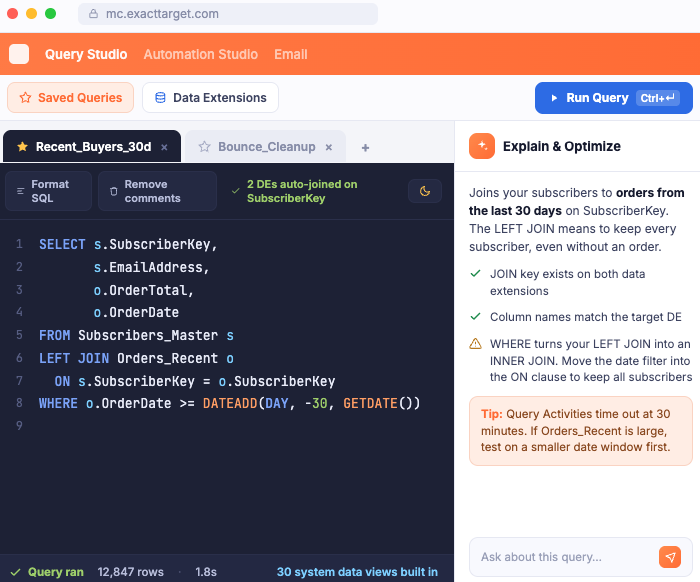Switch to the Bounce_Cleanup tab

(x=266, y=146)
